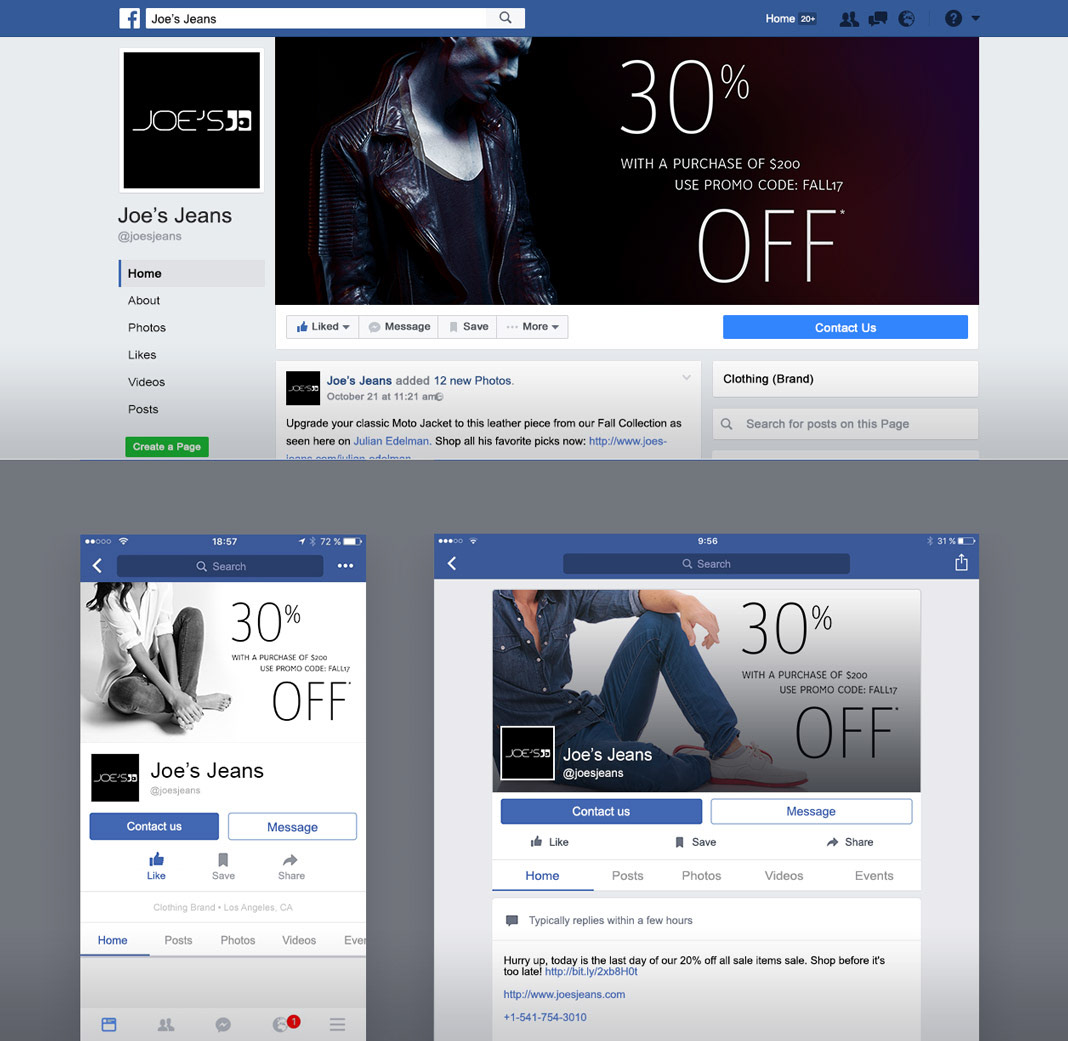
Task: Click the desktop 30% OFF cover photo
Action: (x=627, y=171)
